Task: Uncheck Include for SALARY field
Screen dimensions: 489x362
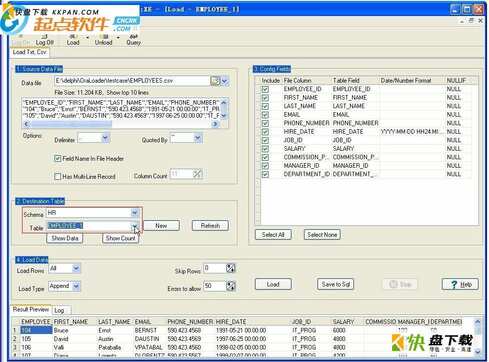Action: point(265,149)
